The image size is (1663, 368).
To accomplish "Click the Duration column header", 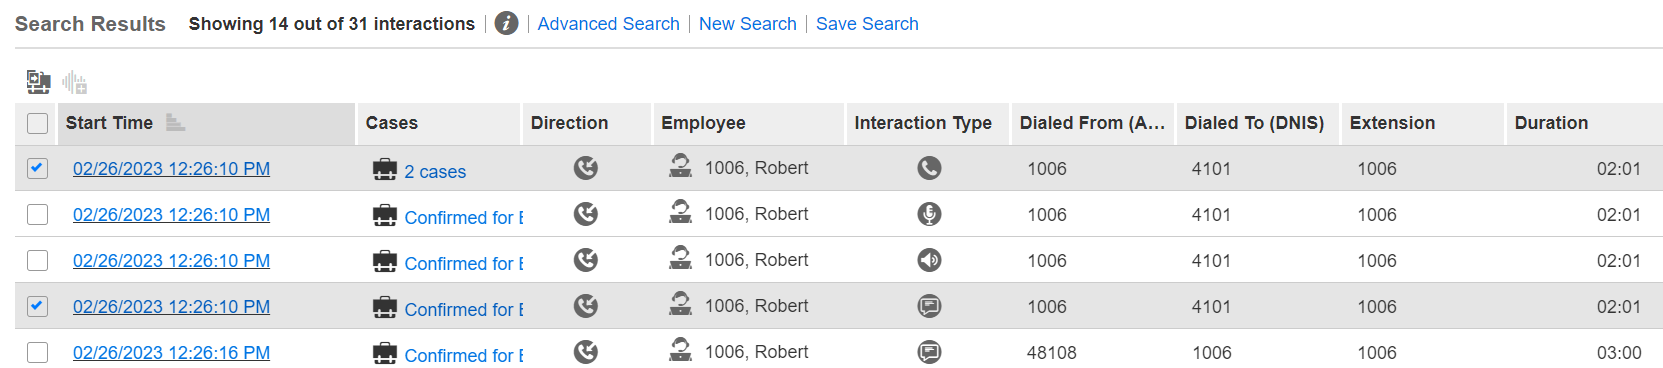I will tap(1584, 124).
